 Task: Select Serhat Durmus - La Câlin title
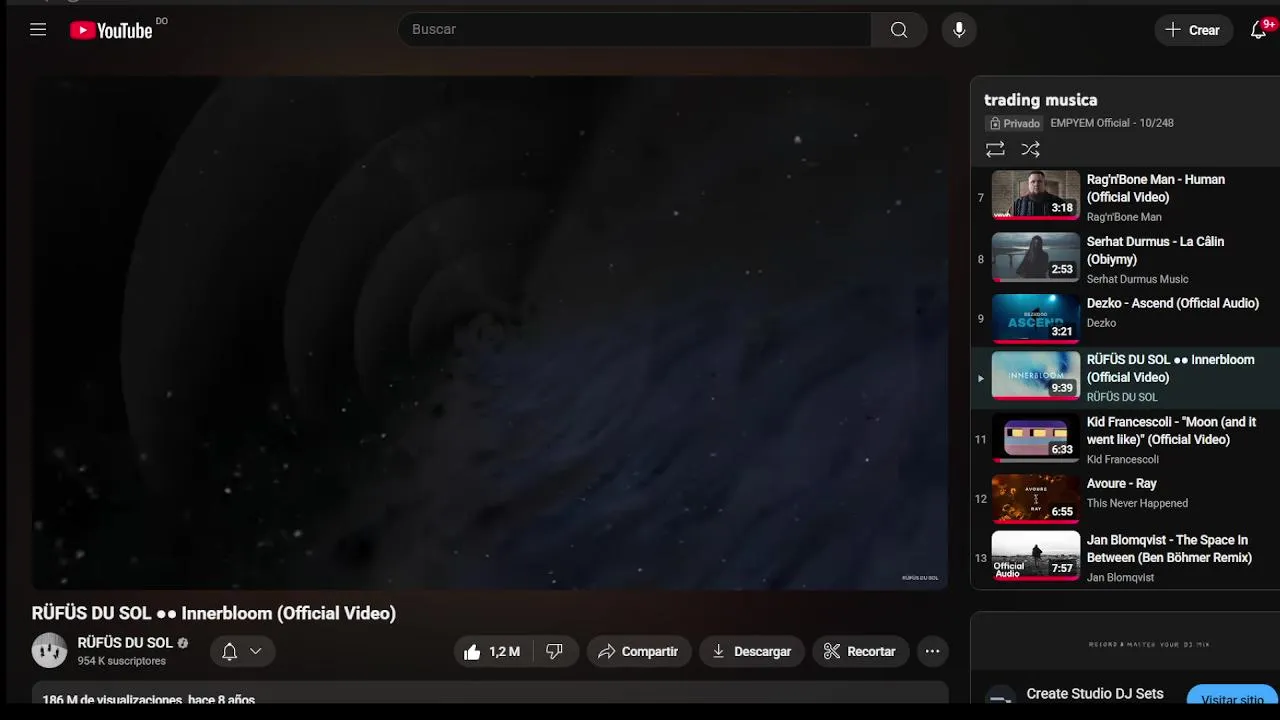[1155, 250]
